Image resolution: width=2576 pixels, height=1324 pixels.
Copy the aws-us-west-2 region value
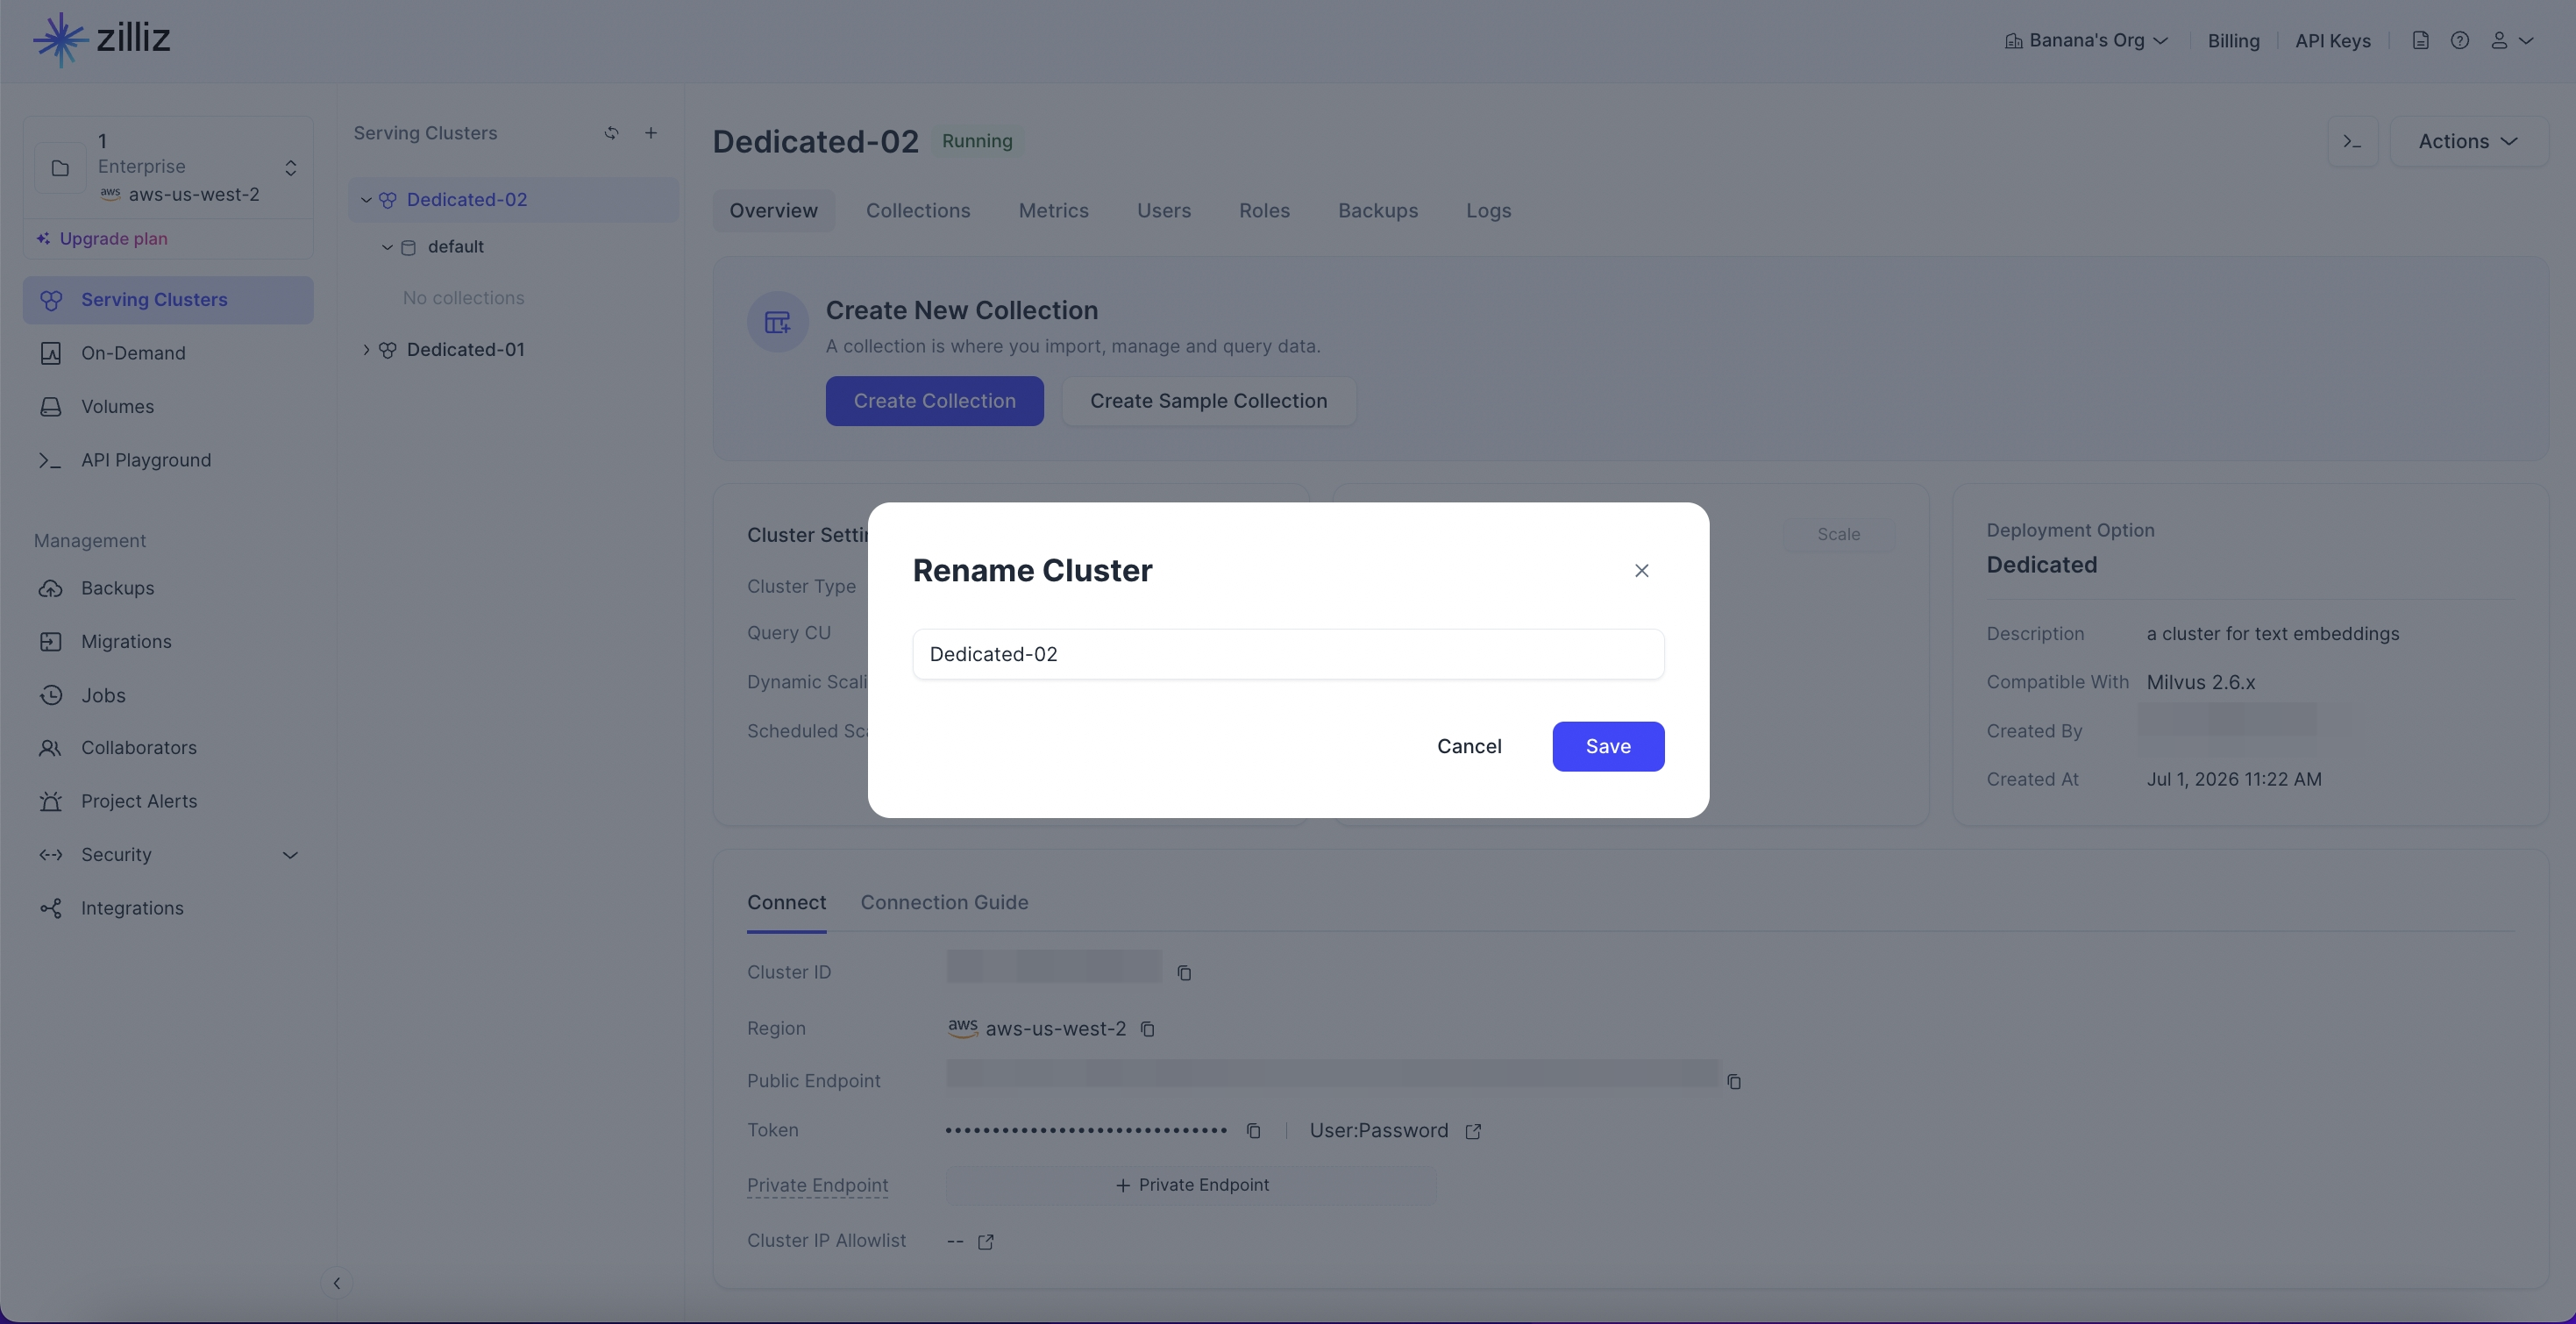pos(1148,1029)
